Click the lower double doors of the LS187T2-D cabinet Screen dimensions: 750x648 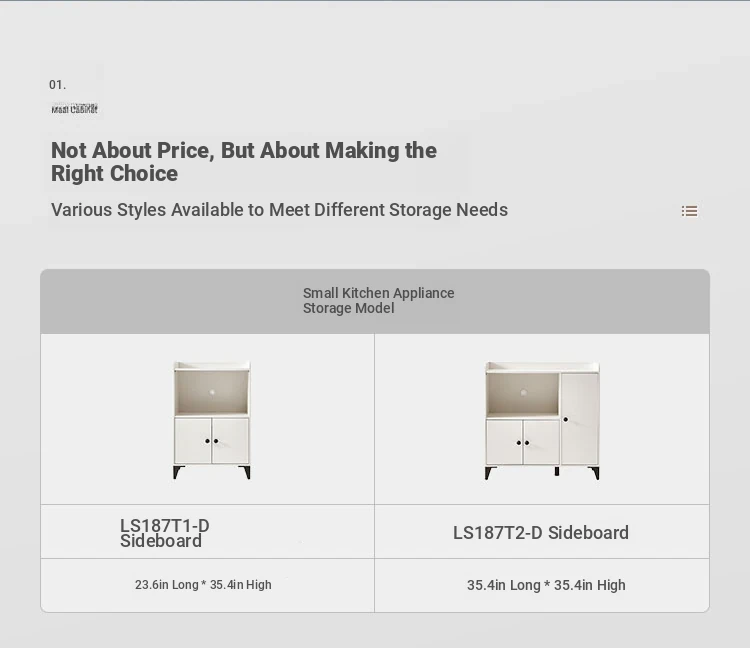coord(523,442)
